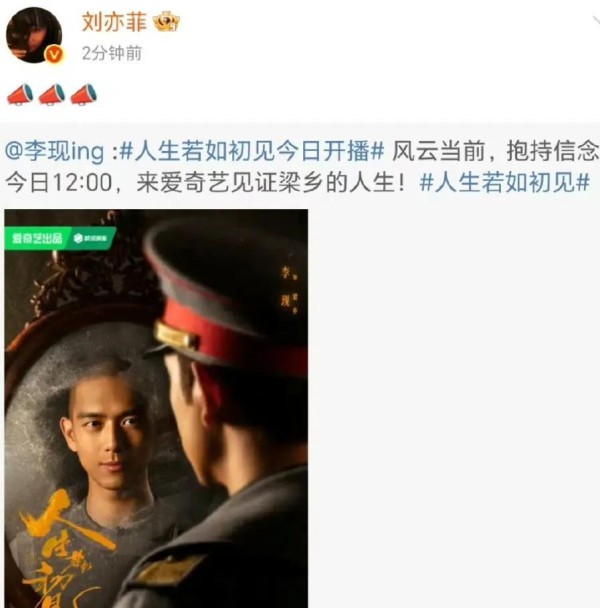Viewport: 600px width, 608px height.
Task: Open the 刘亦菲 username profile link
Action: (114, 21)
